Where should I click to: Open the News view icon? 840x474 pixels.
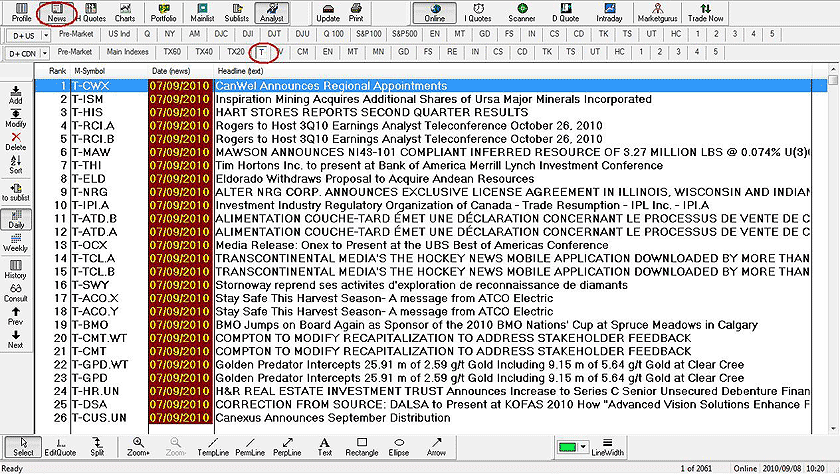(x=56, y=13)
